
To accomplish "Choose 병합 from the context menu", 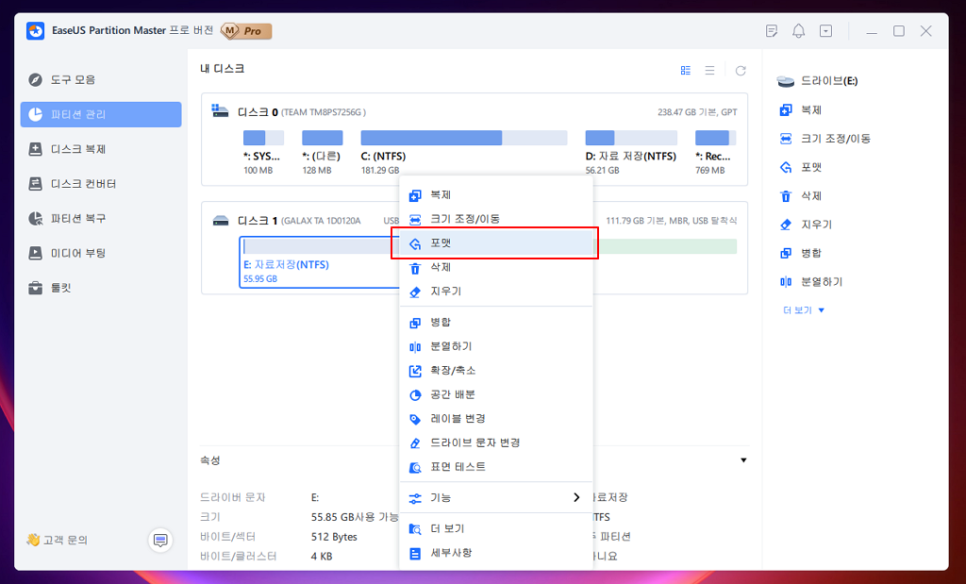I will coord(496,322).
